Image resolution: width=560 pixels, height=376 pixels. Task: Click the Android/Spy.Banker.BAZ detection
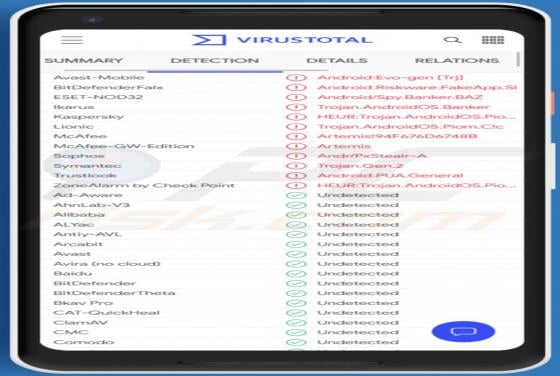click(400, 97)
